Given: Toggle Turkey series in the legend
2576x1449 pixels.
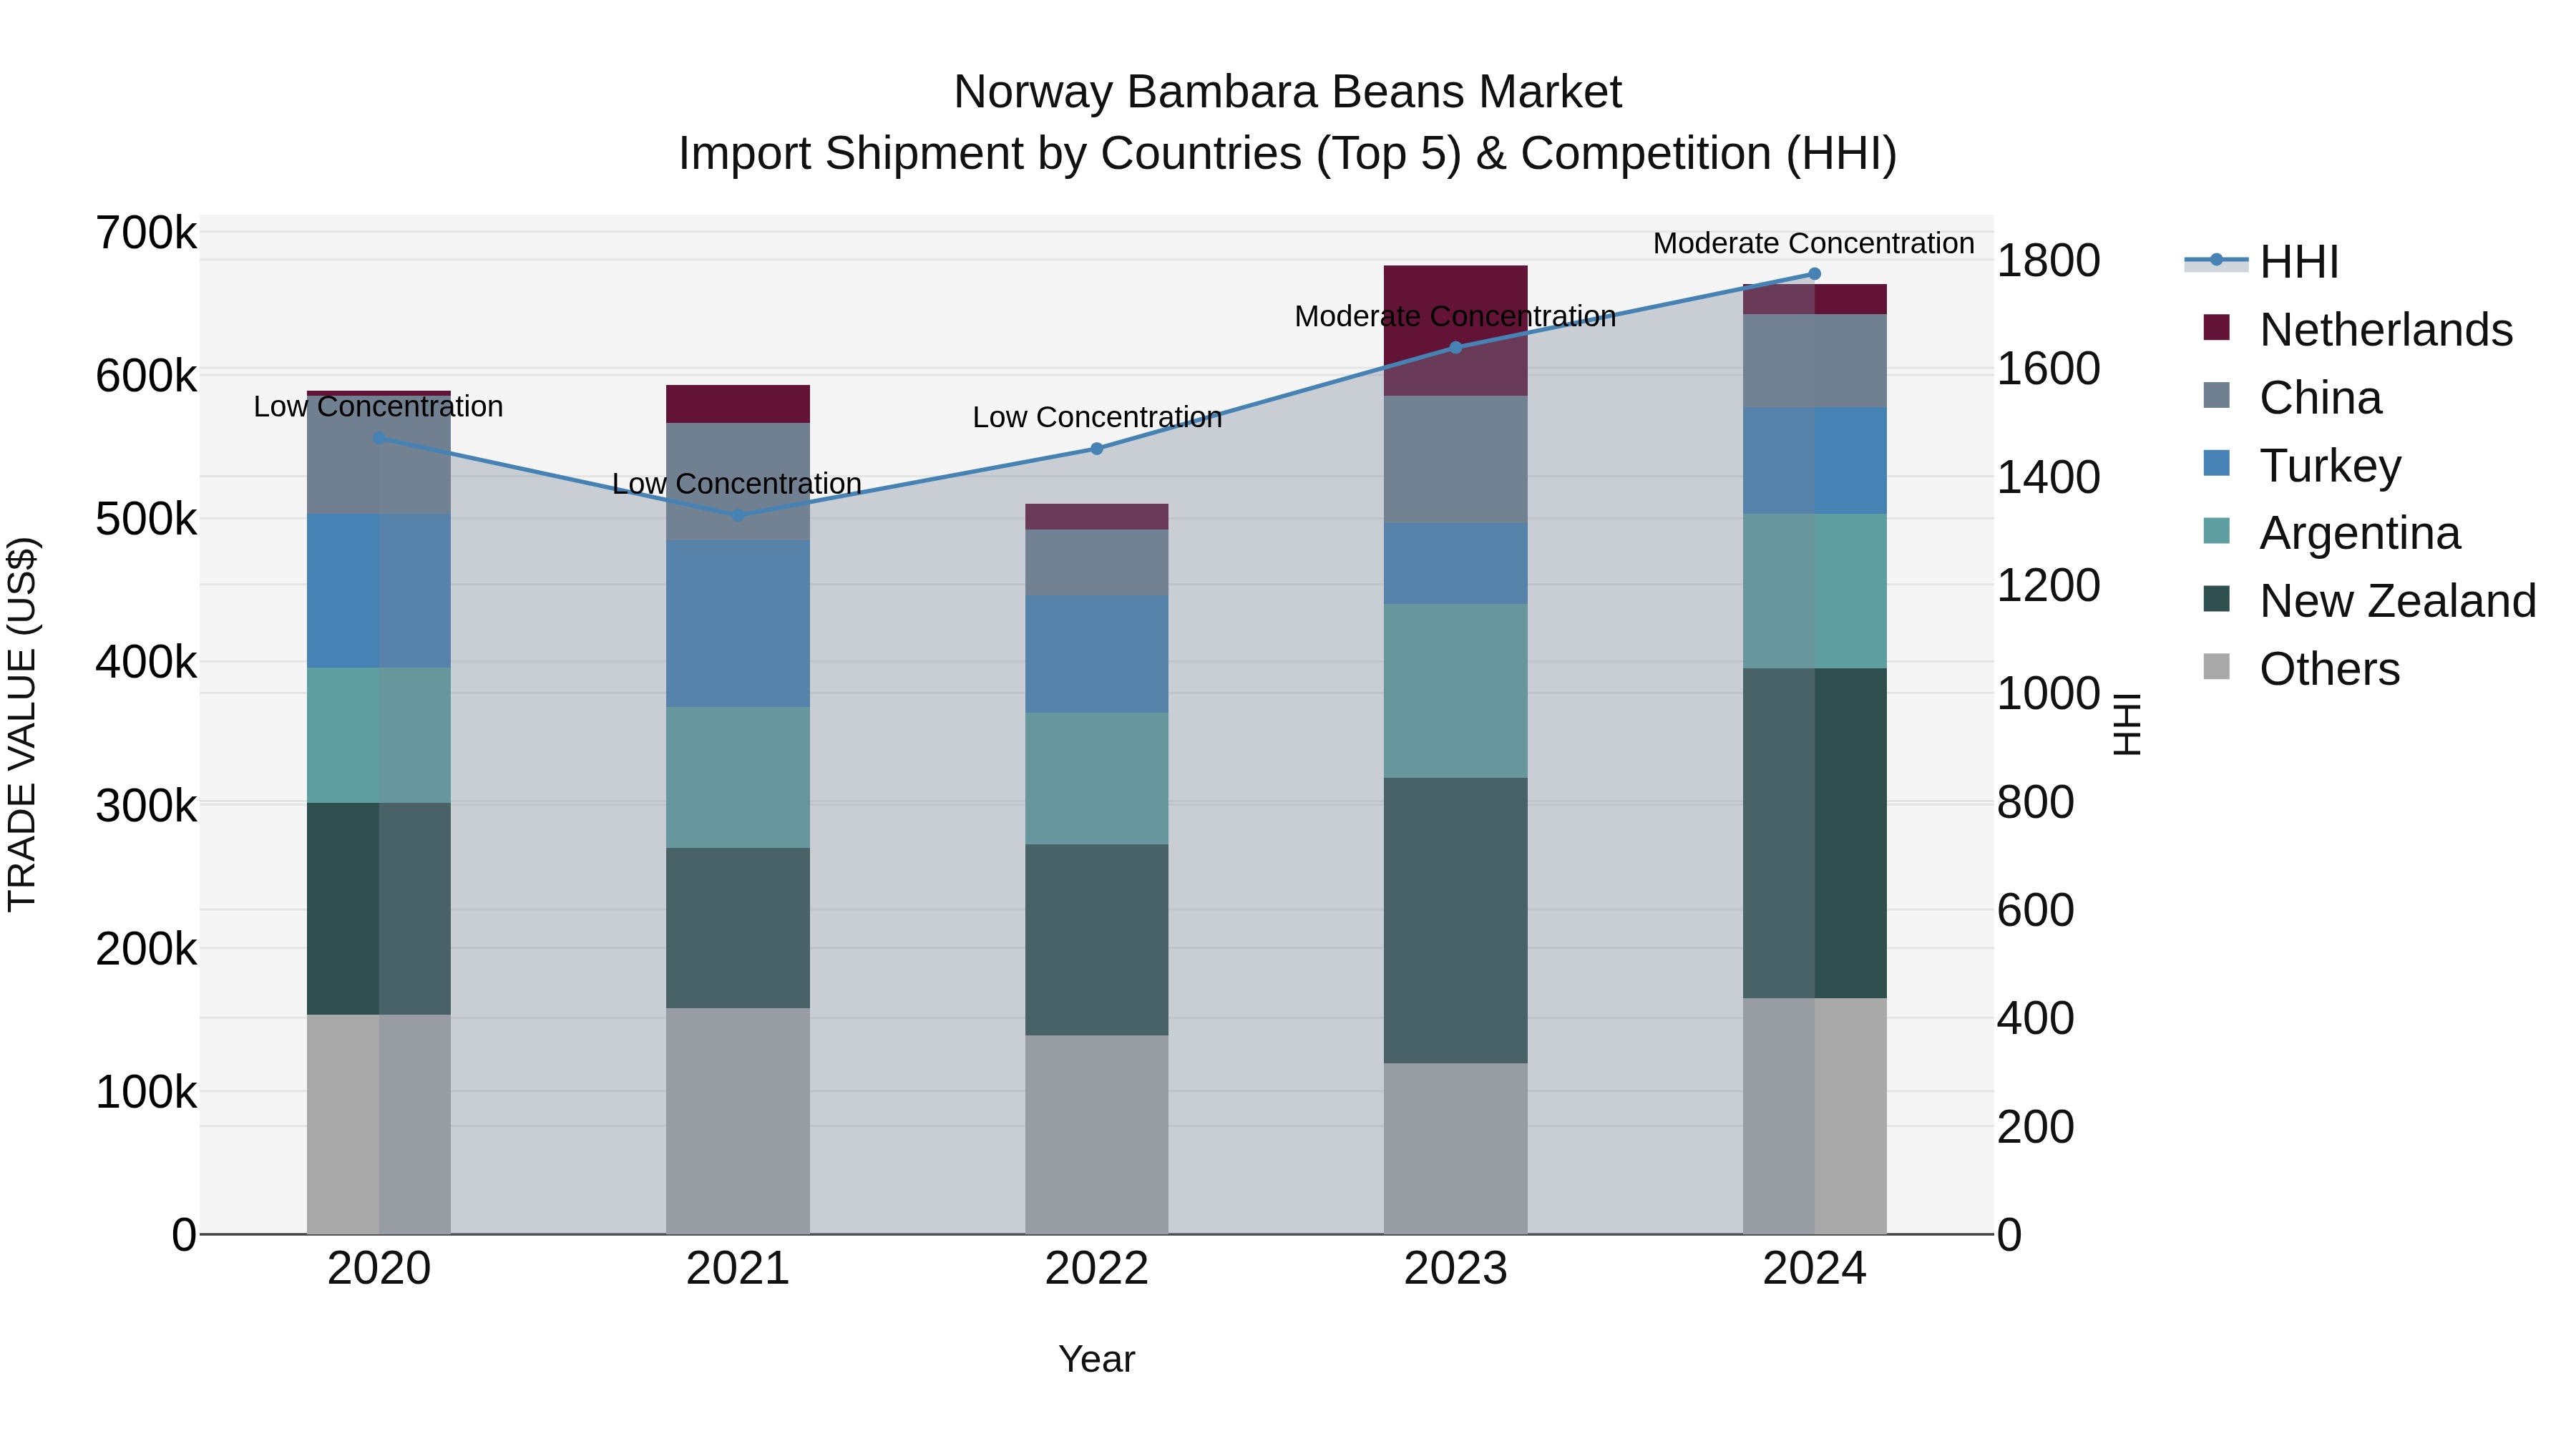Looking at the screenshot, I should coord(2301,466).
